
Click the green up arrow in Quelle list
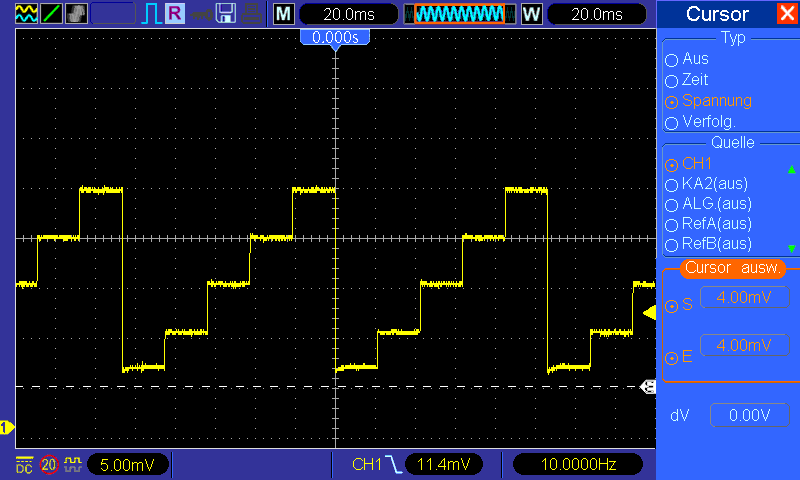[x=791, y=169]
